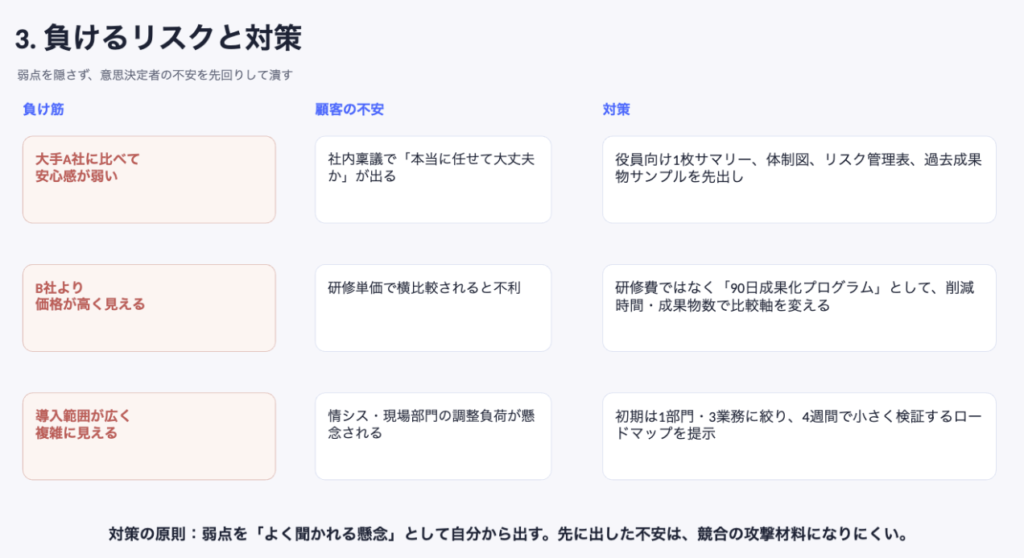Image resolution: width=1024 pixels, height=558 pixels.
Task: Select the card beginning 研修費ではなく
Action: click(798, 307)
